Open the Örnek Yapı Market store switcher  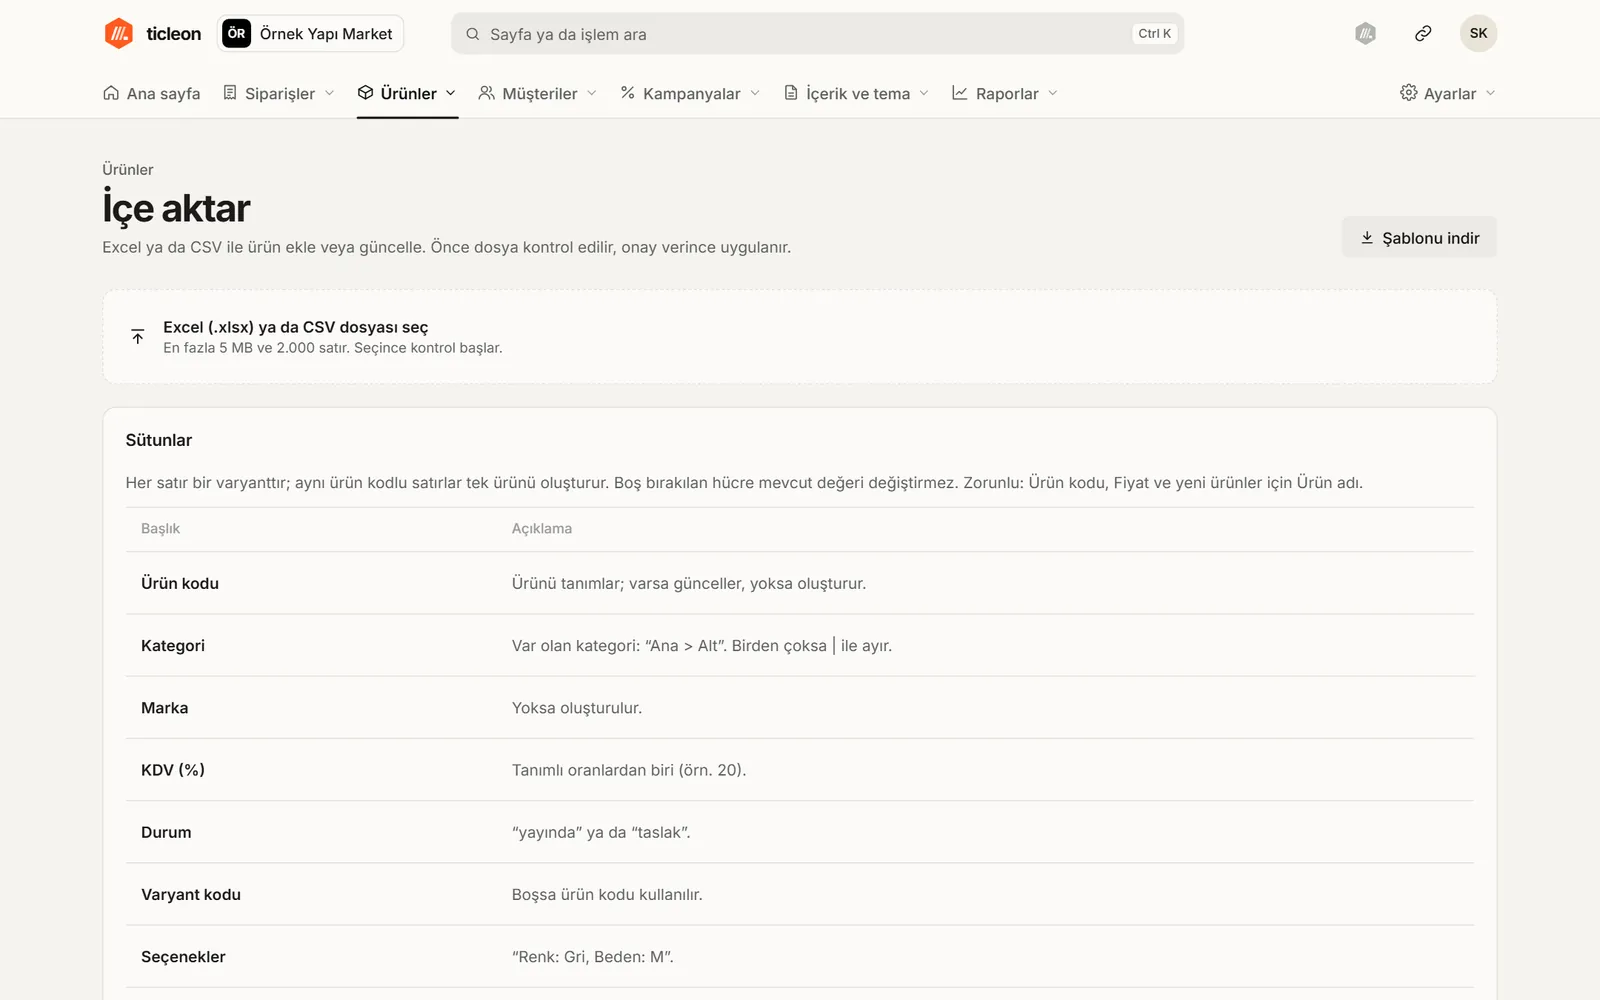click(310, 34)
